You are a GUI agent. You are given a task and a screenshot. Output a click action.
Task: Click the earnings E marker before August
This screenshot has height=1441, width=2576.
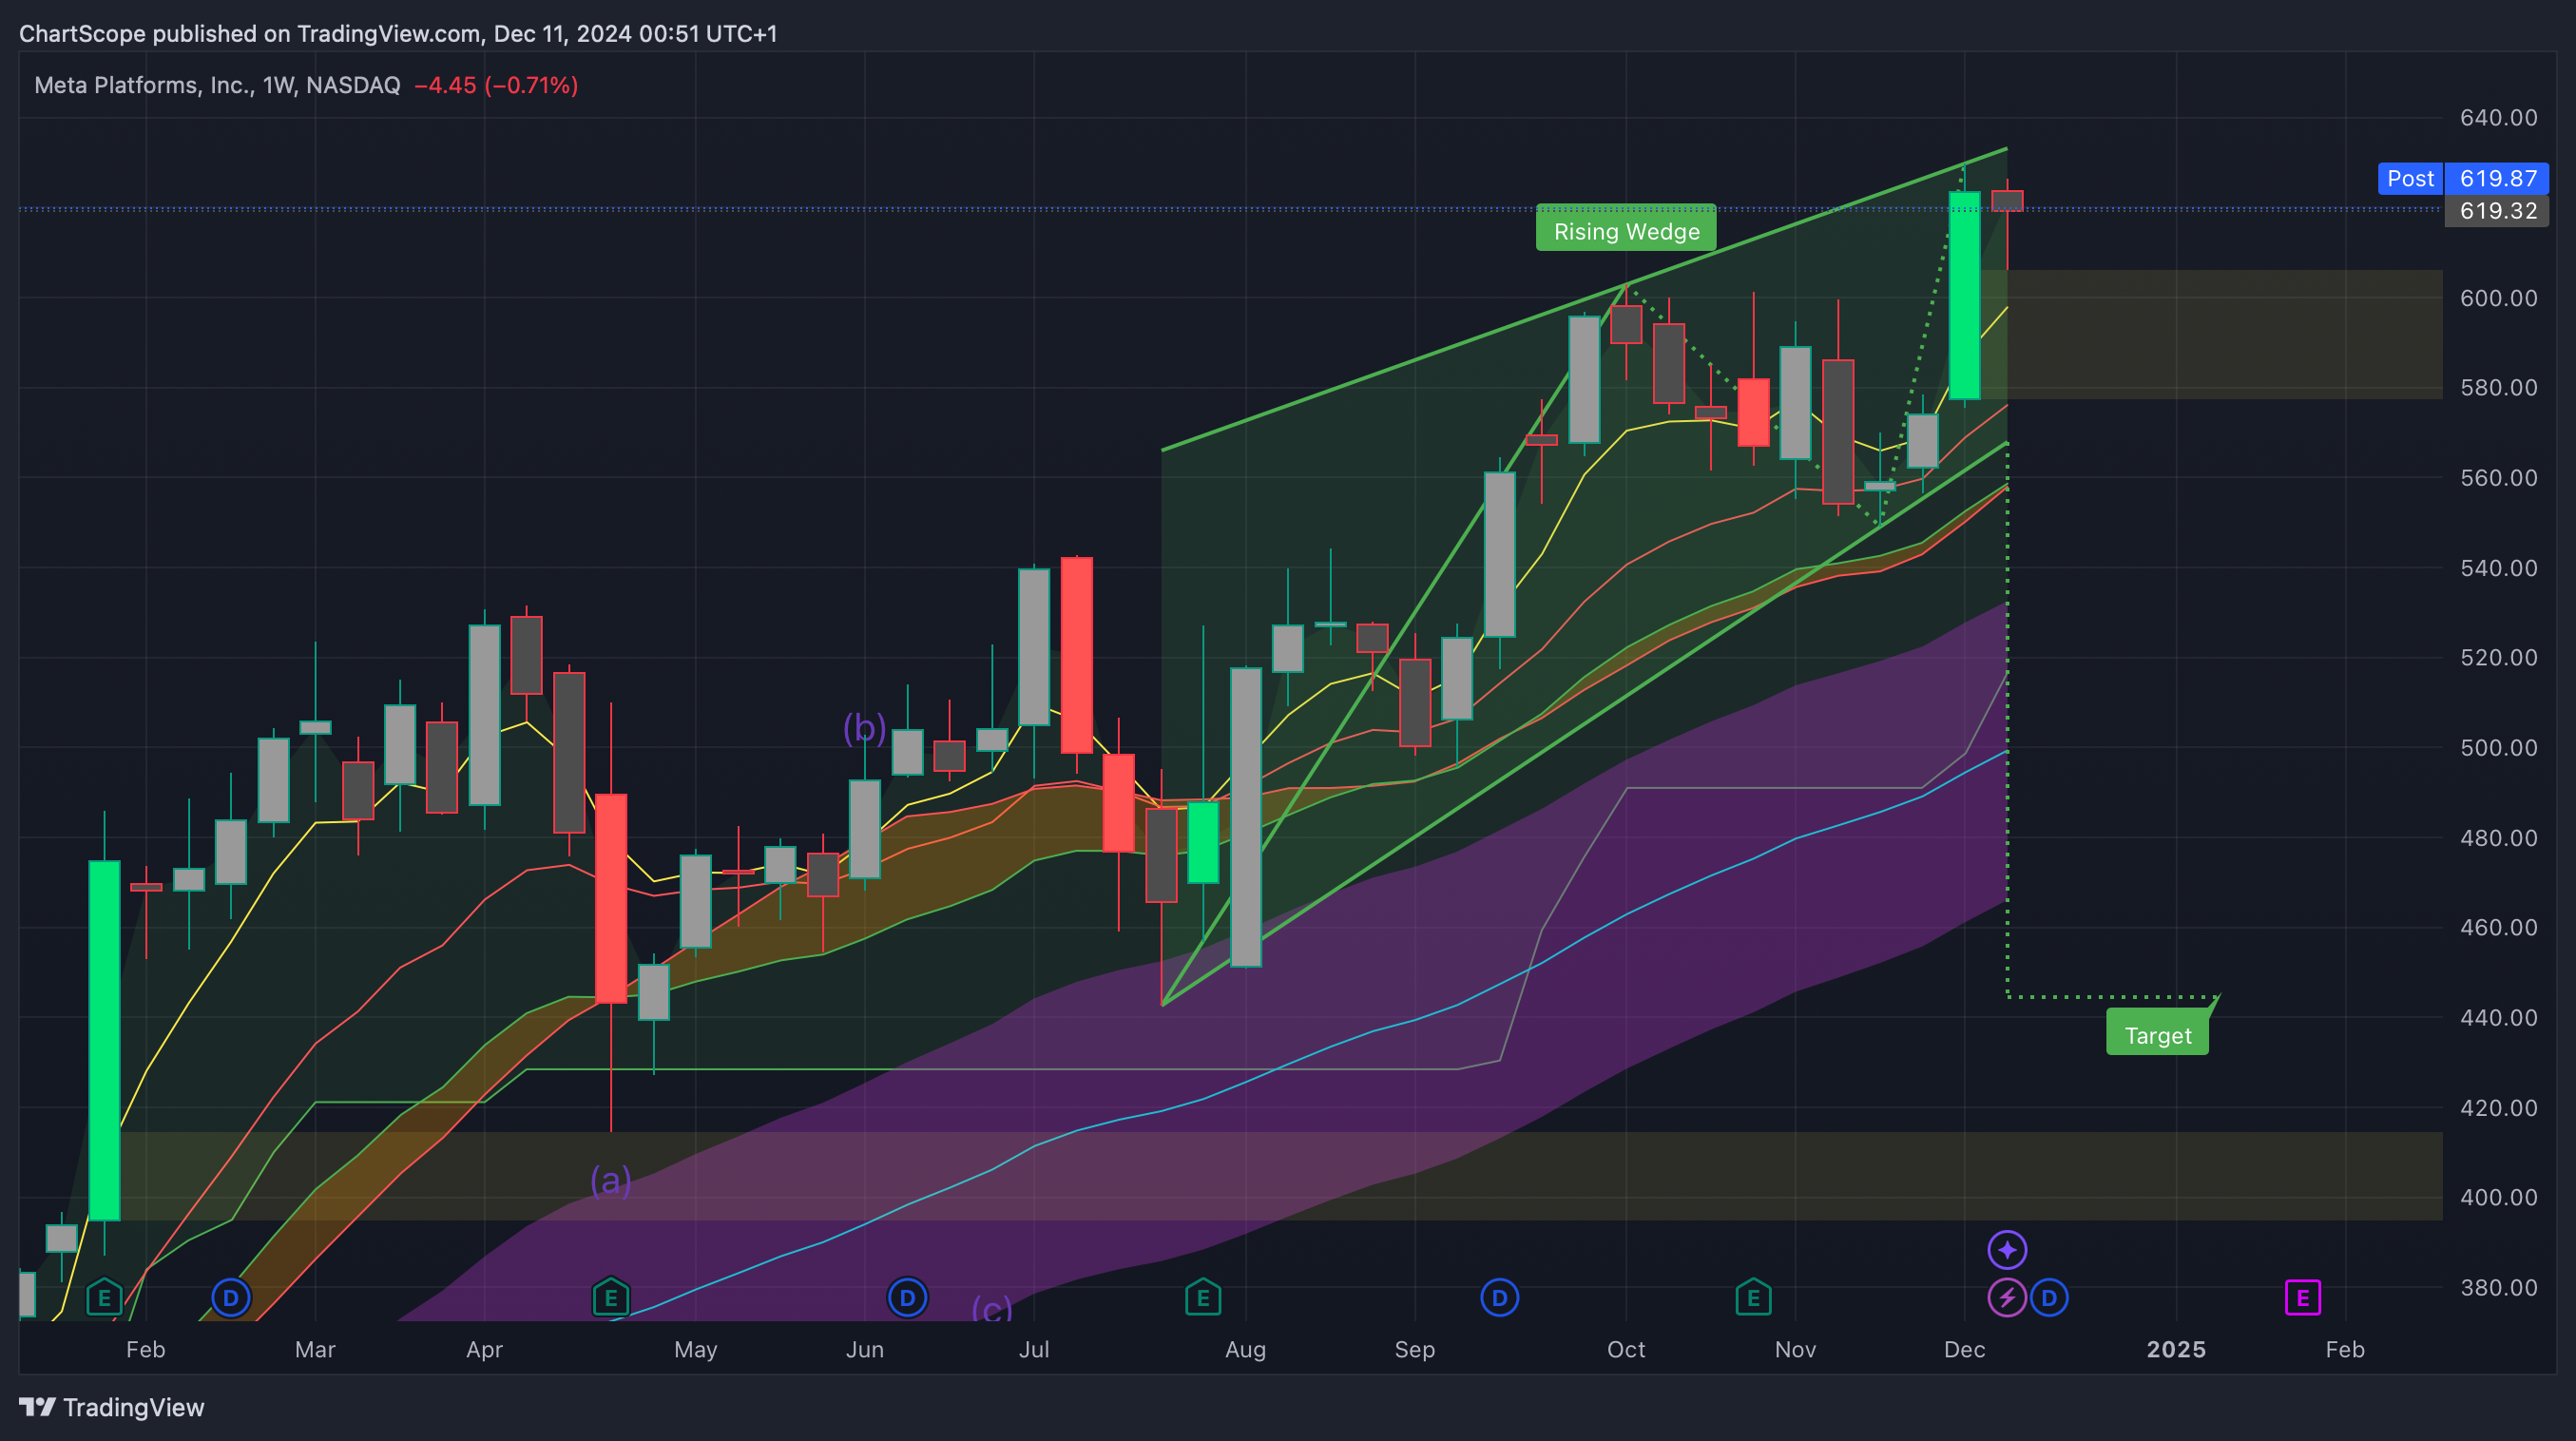point(1203,1298)
